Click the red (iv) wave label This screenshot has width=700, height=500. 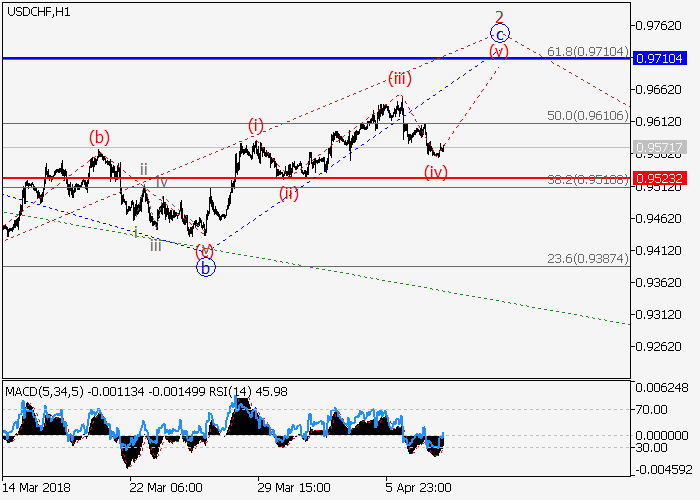(x=435, y=172)
